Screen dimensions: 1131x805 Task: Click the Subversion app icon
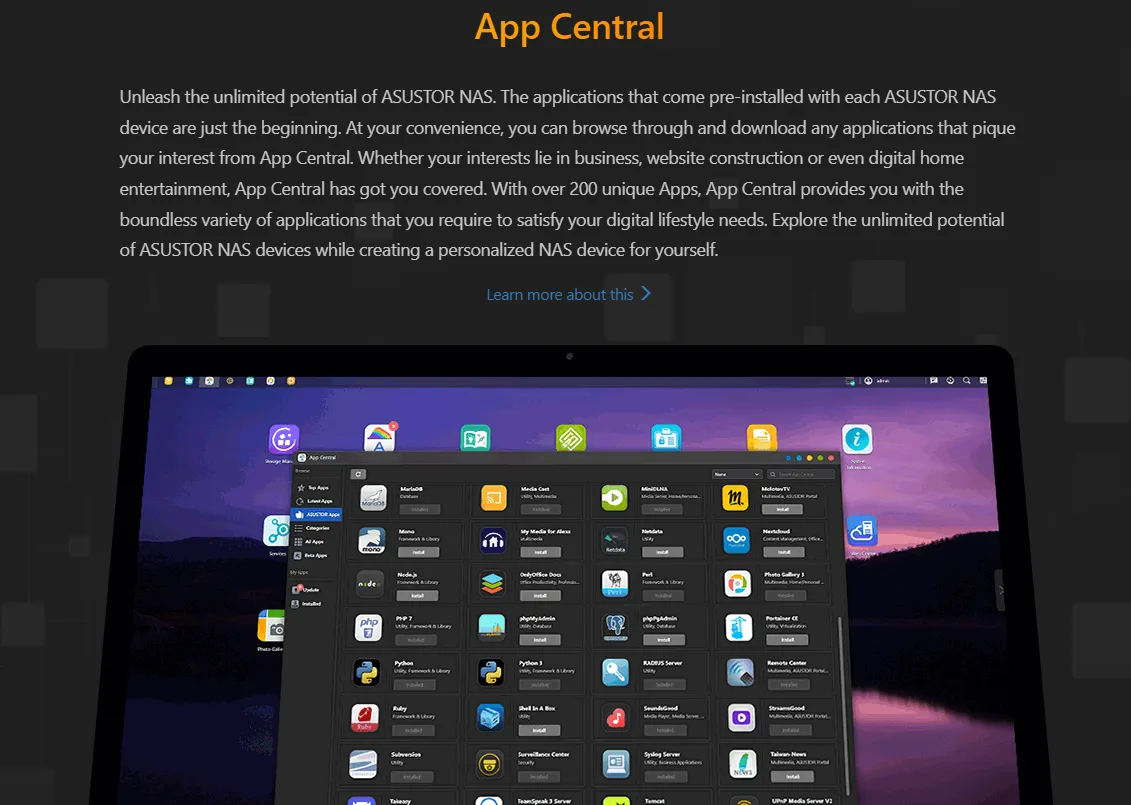click(363, 764)
